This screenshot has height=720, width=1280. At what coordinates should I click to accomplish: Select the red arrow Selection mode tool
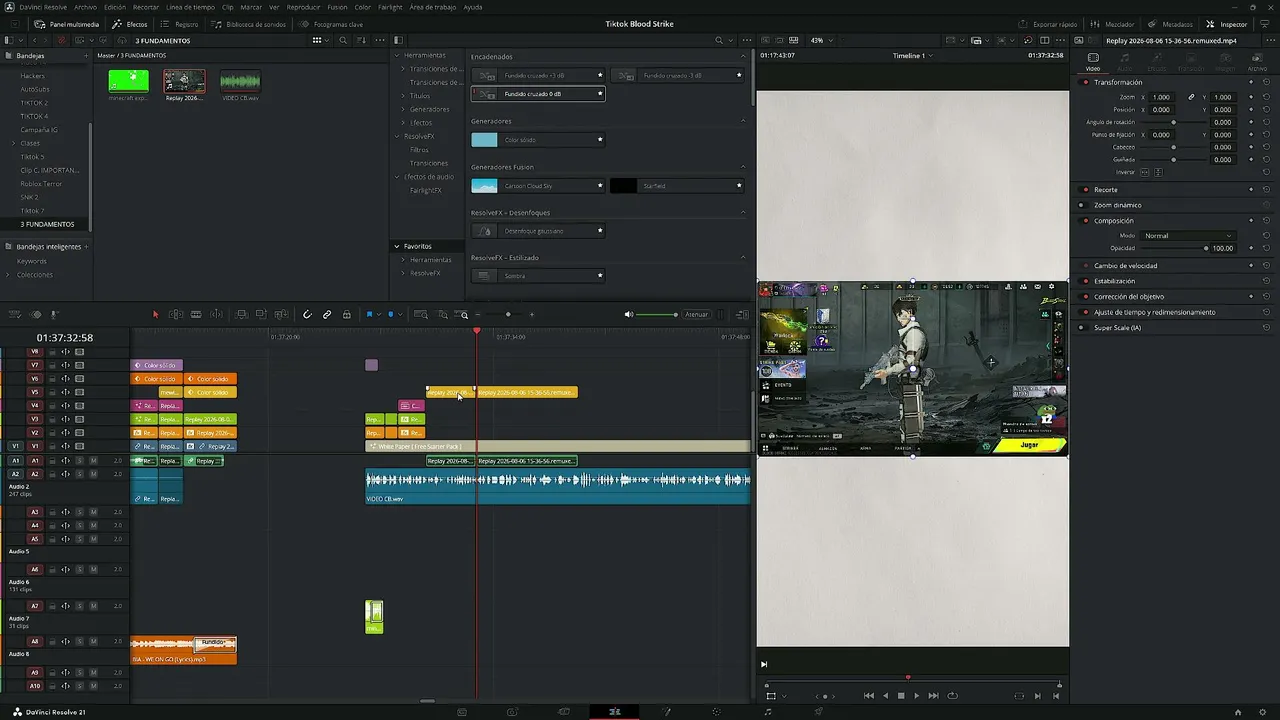point(155,314)
